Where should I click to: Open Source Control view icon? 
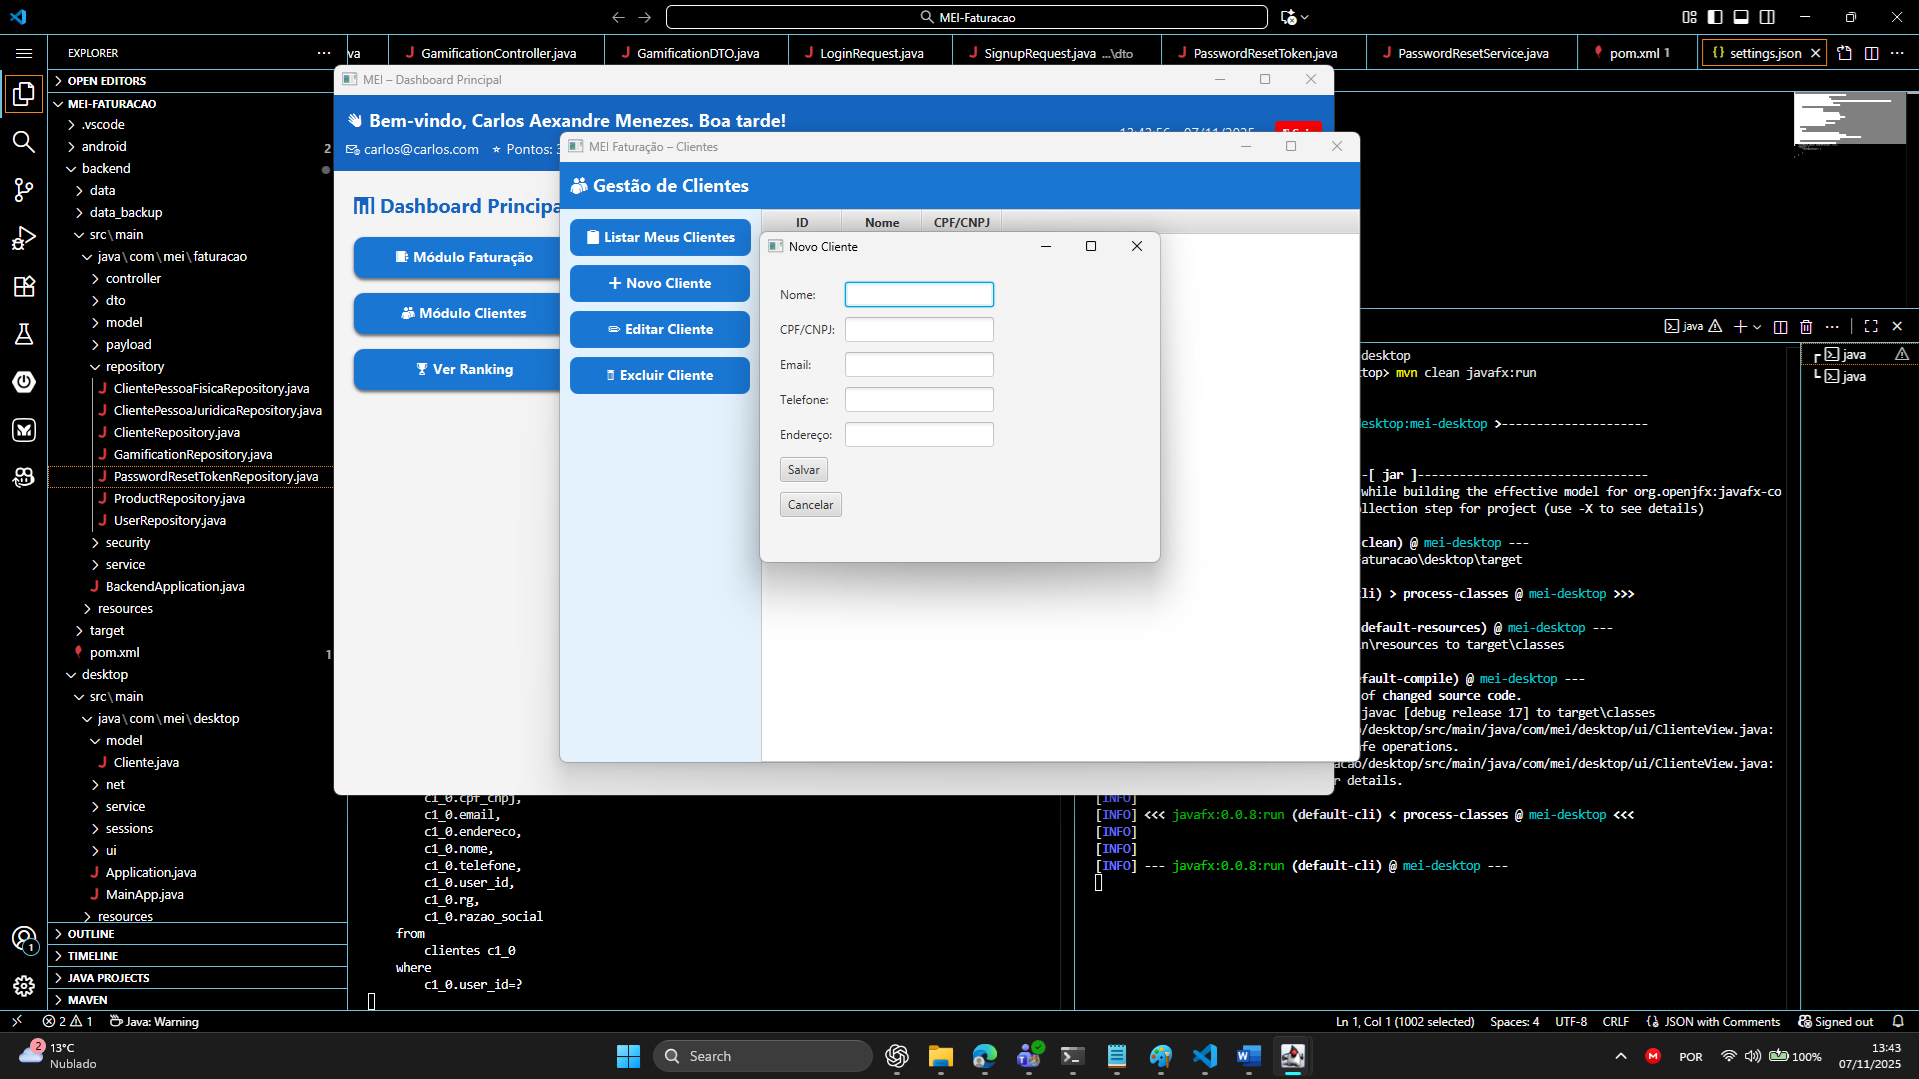click(x=24, y=190)
